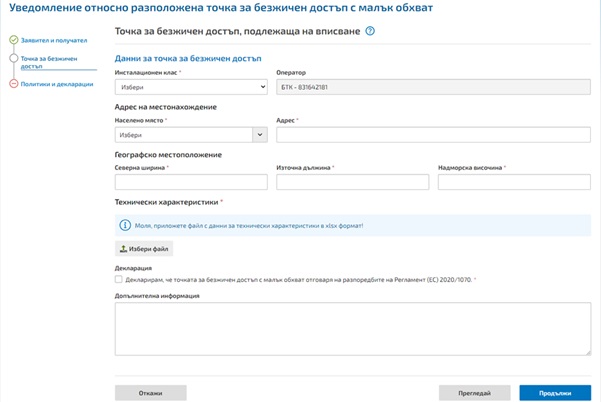Viewport: 601px width, 402px height.
Task: Click inside the Населено място selection field
Action: [184, 135]
